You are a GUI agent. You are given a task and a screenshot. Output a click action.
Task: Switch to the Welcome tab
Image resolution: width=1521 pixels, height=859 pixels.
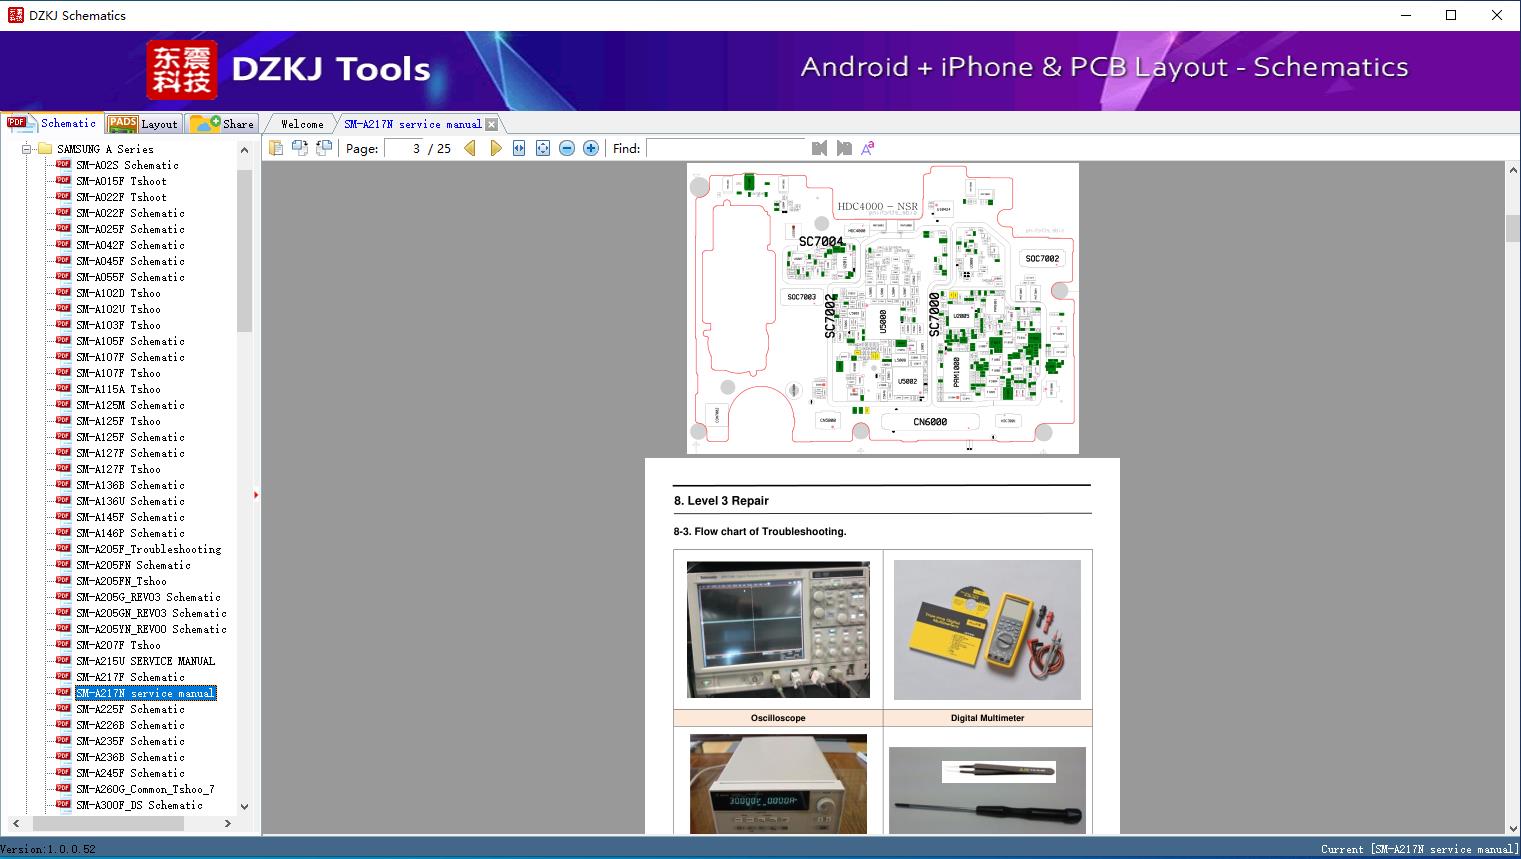point(302,124)
